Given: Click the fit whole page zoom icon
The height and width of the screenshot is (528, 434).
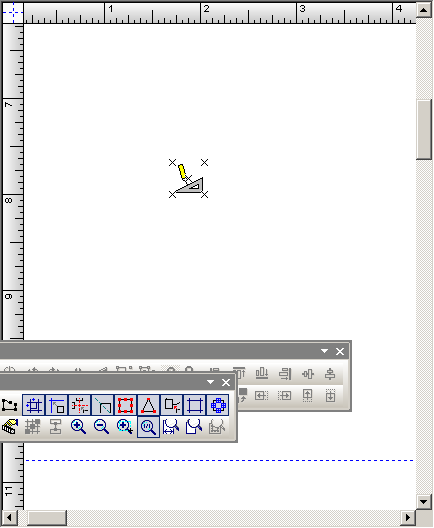Looking at the screenshot, I should pos(194,427).
